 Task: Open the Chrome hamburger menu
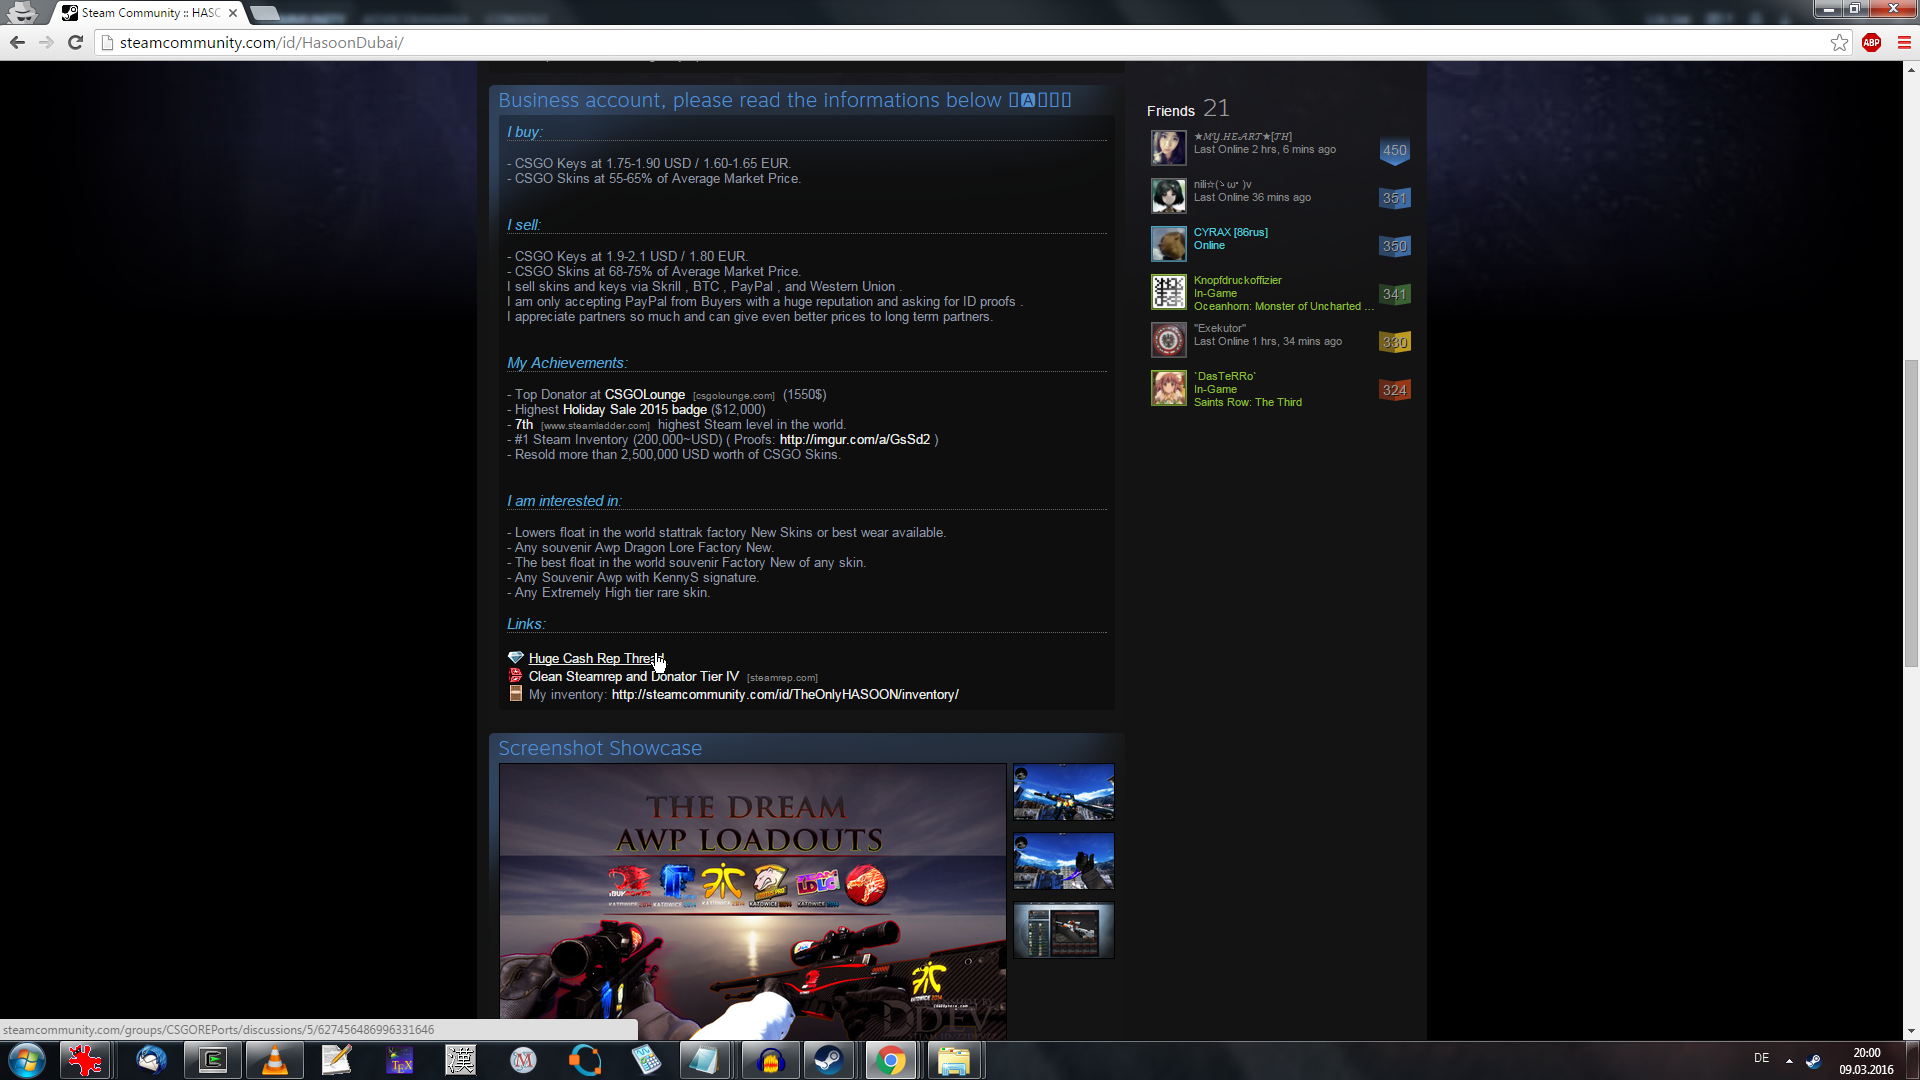(x=1904, y=42)
